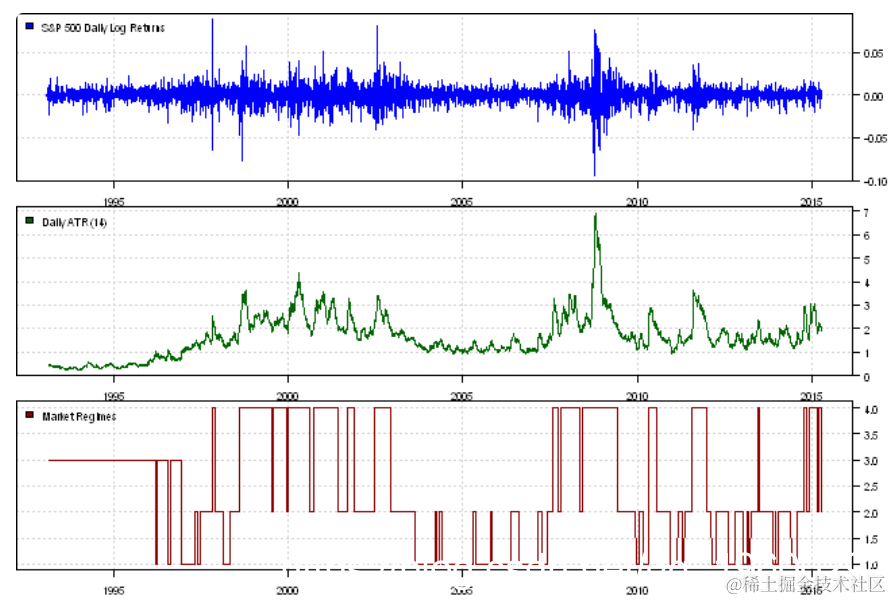The height and width of the screenshot is (601, 892).
Task: Click the 3.5 label on the regimes y-axis
Action: coord(870,435)
